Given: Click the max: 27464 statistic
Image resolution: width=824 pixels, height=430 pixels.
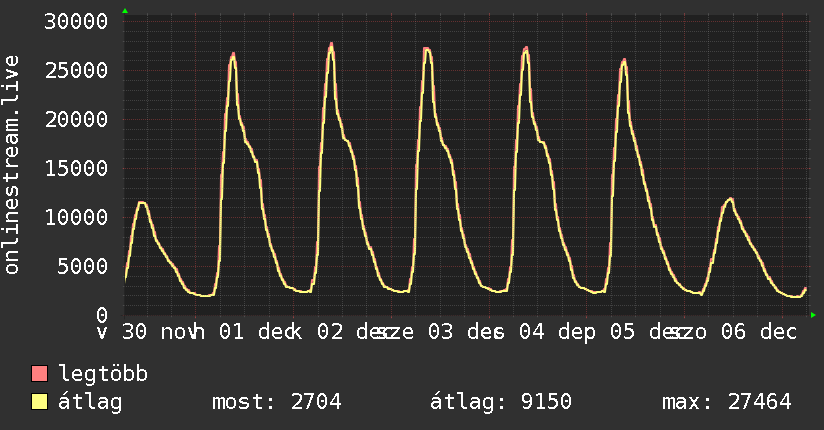Looking at the screenshot, I should tap(727, 402).
